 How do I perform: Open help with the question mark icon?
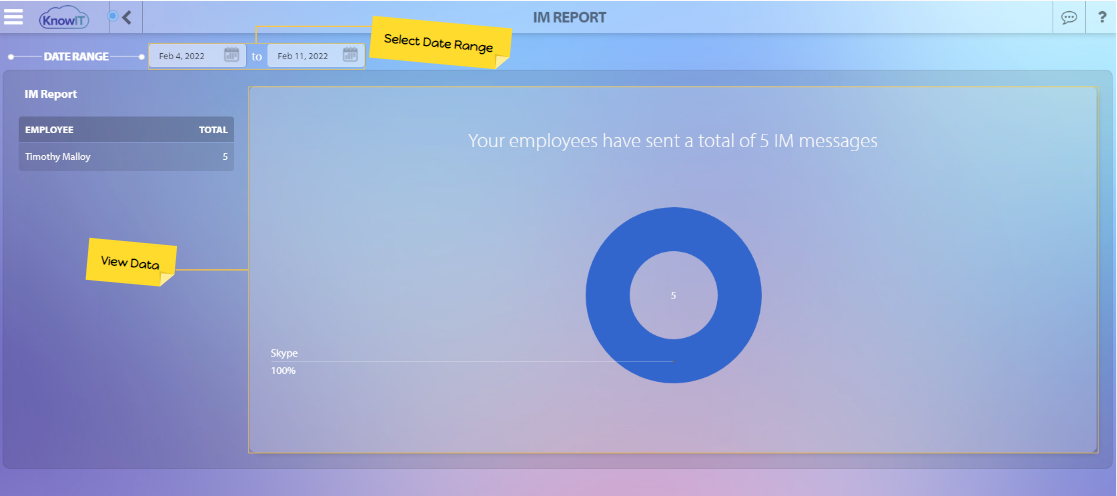1101,17
